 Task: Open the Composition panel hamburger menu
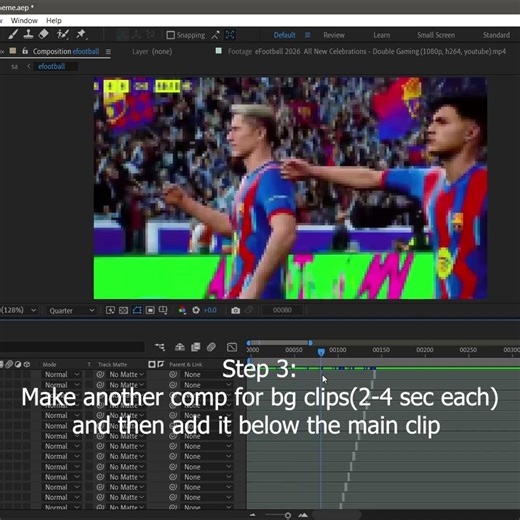[x=108, y=52]
